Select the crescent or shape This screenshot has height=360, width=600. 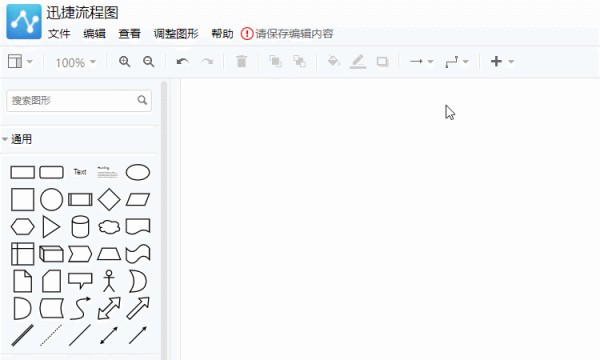(x=138, y=281)
